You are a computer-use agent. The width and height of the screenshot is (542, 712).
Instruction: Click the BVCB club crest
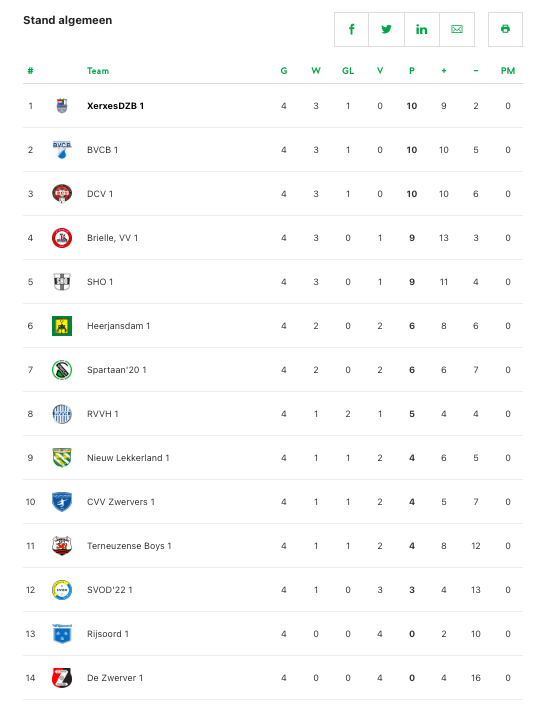click(x=62, y=150)
